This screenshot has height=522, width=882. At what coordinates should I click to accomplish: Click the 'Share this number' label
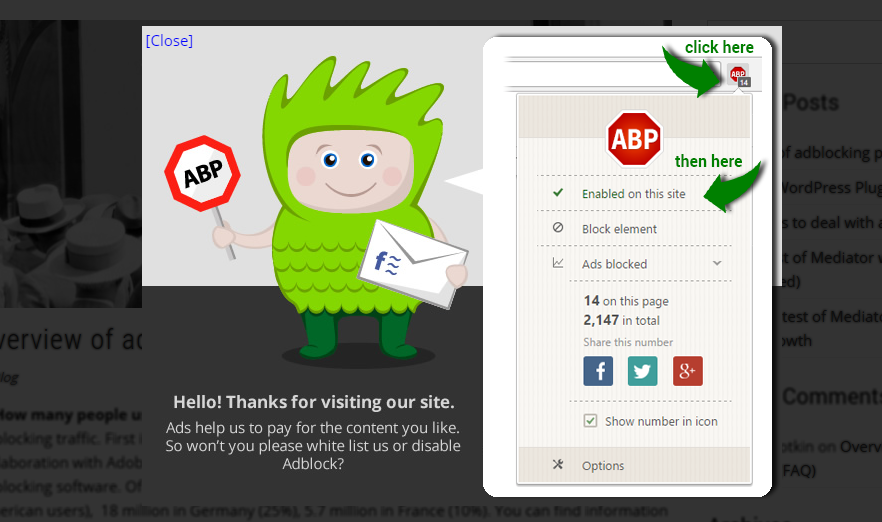(x=628, y=342)
